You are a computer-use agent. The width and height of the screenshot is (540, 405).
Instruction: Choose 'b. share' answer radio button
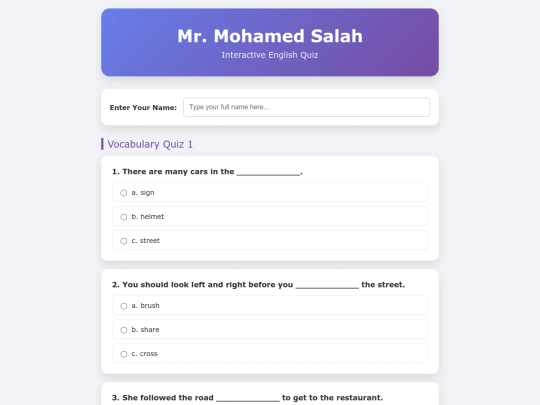click(124, 330)
